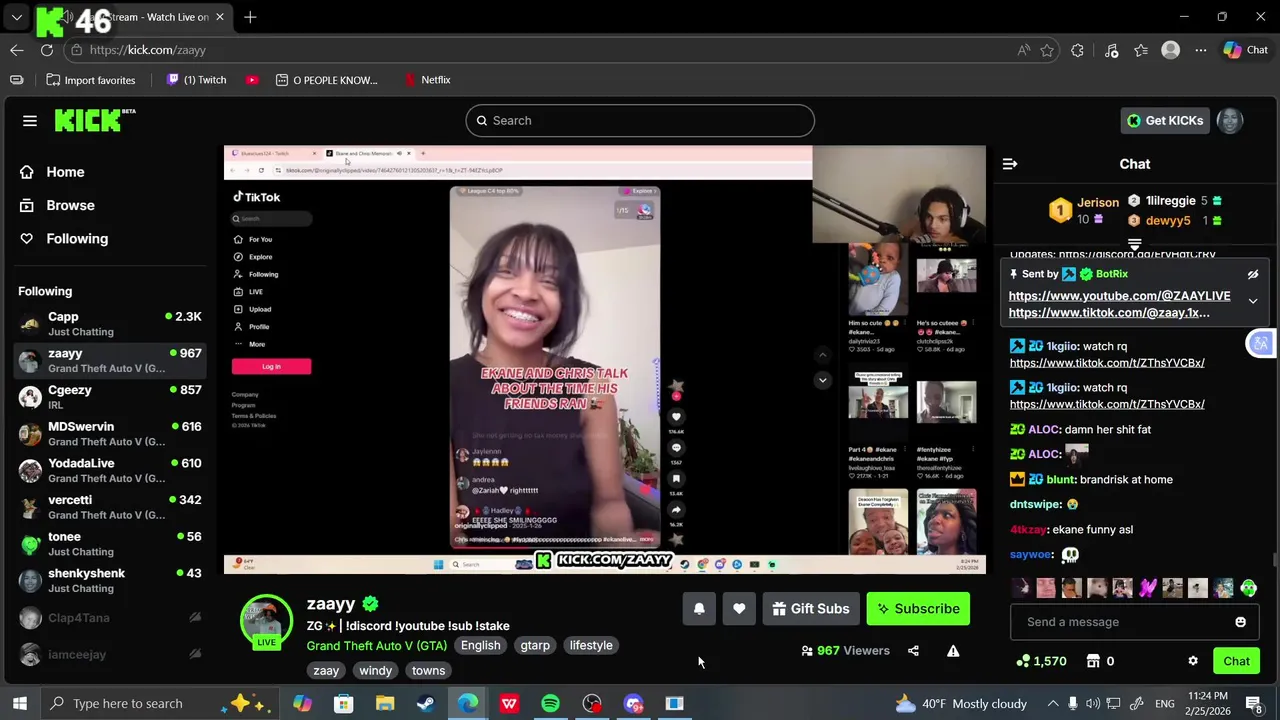Close the current Kick browser tab
Screen dimensions: 1280x720
coord(220,17)
